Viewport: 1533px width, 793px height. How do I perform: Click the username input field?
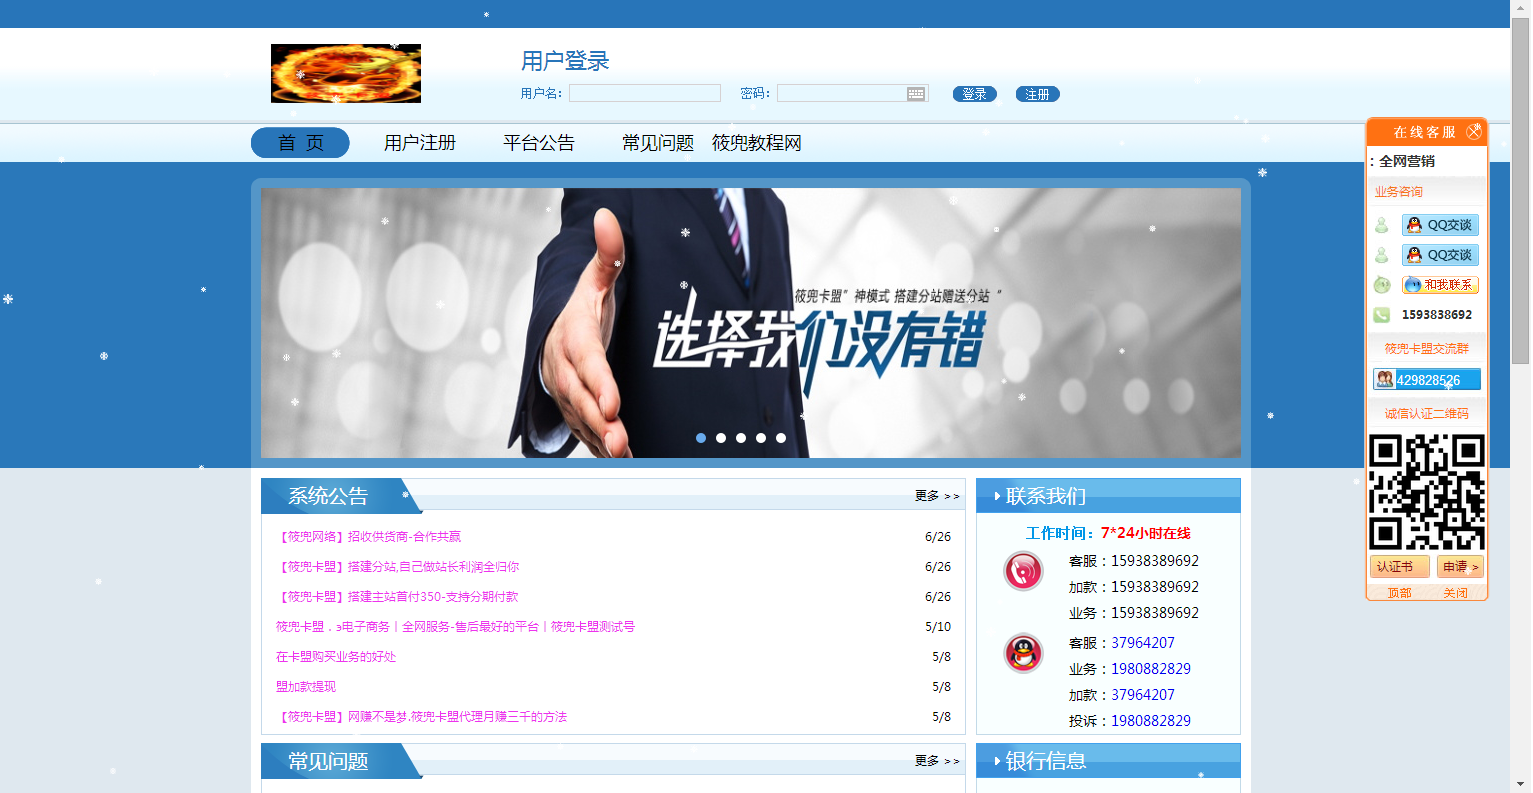(x=645, y=93)
